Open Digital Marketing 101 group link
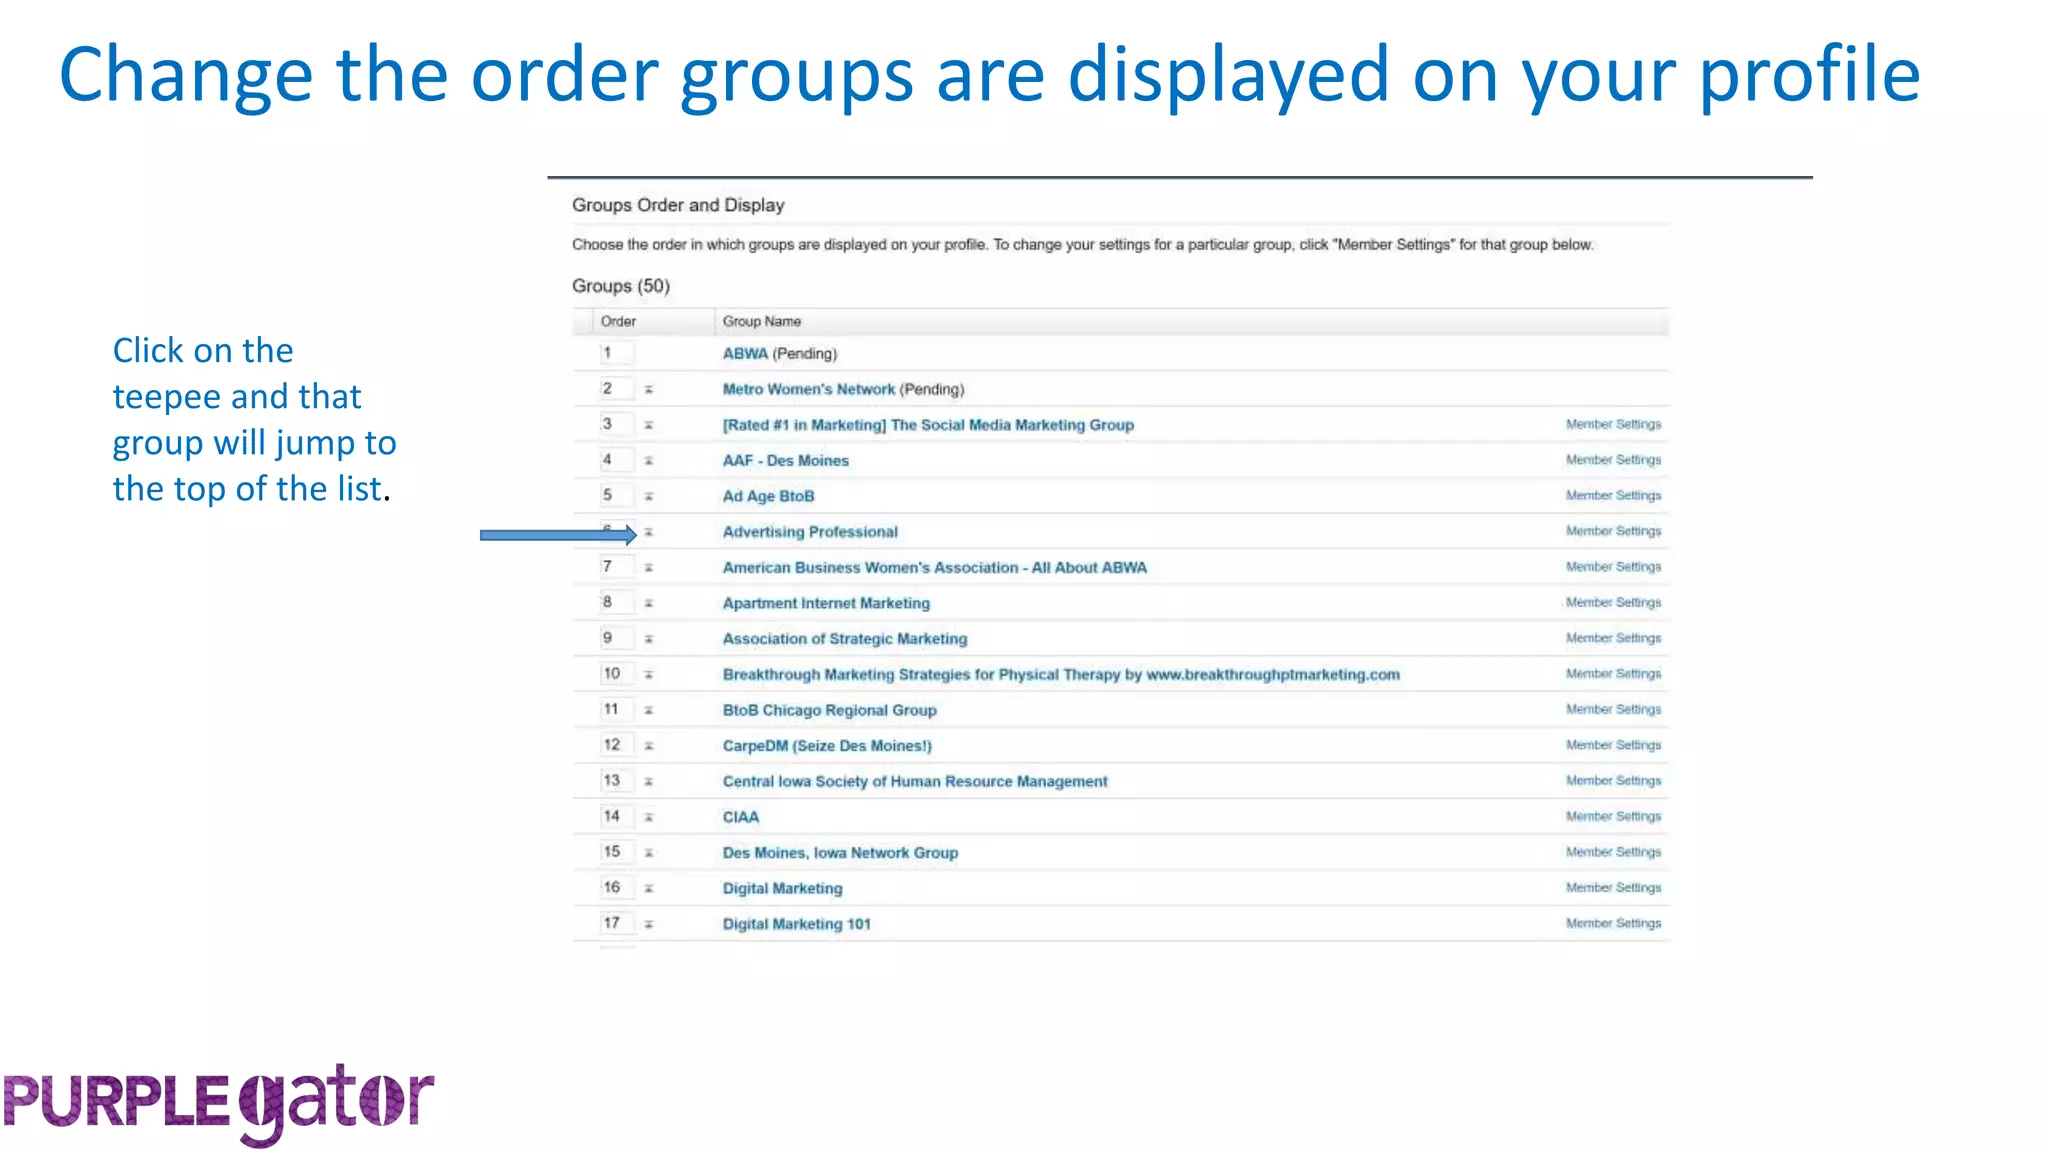2048x1152 pixels. click(x=796, y=924)
